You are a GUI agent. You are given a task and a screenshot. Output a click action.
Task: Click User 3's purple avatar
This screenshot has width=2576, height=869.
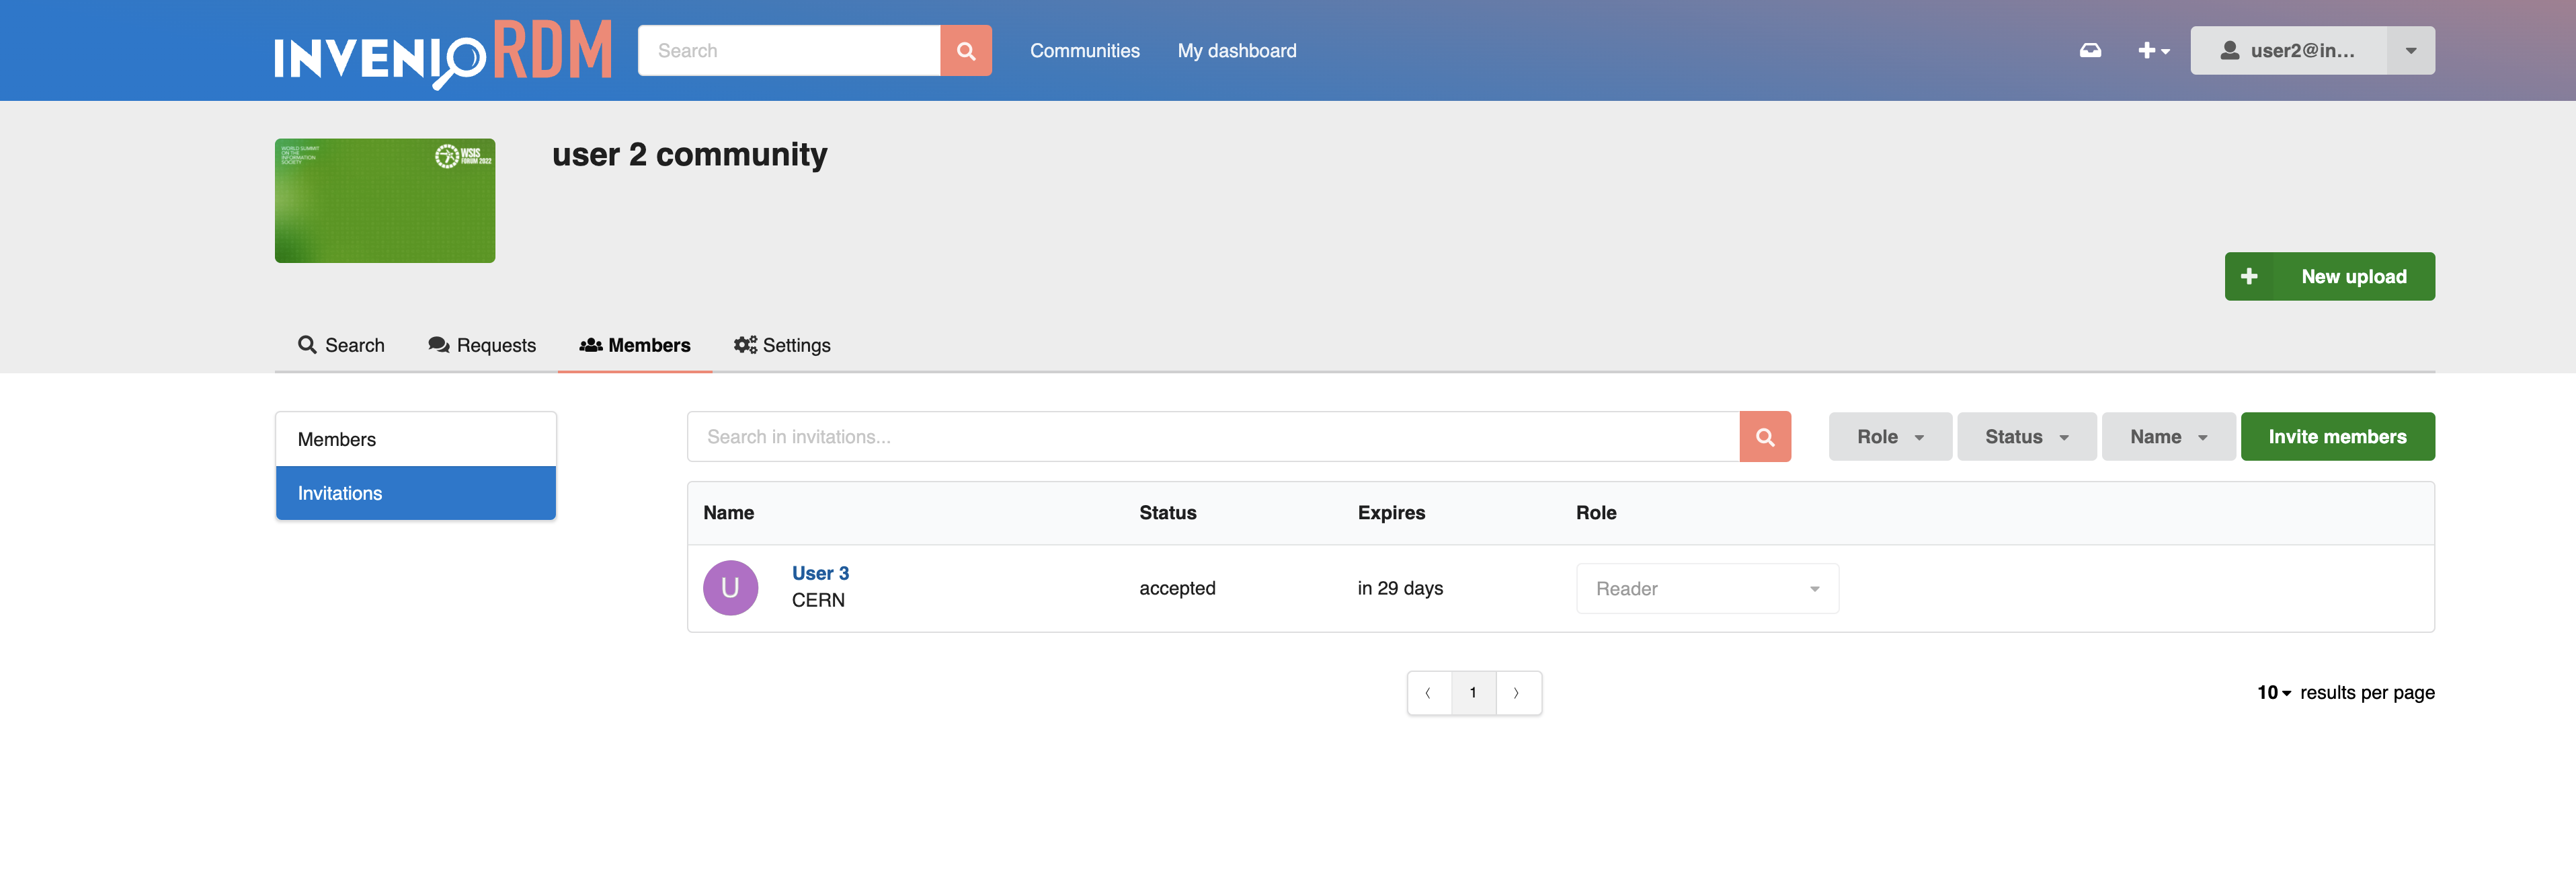(731, 588)
